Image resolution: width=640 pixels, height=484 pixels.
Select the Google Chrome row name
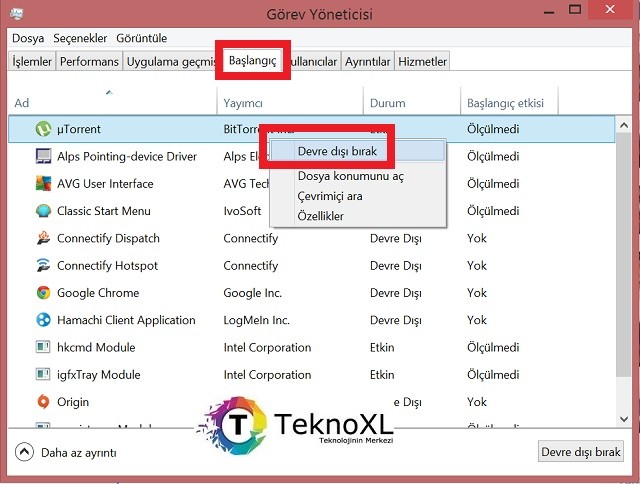[98, 293]
